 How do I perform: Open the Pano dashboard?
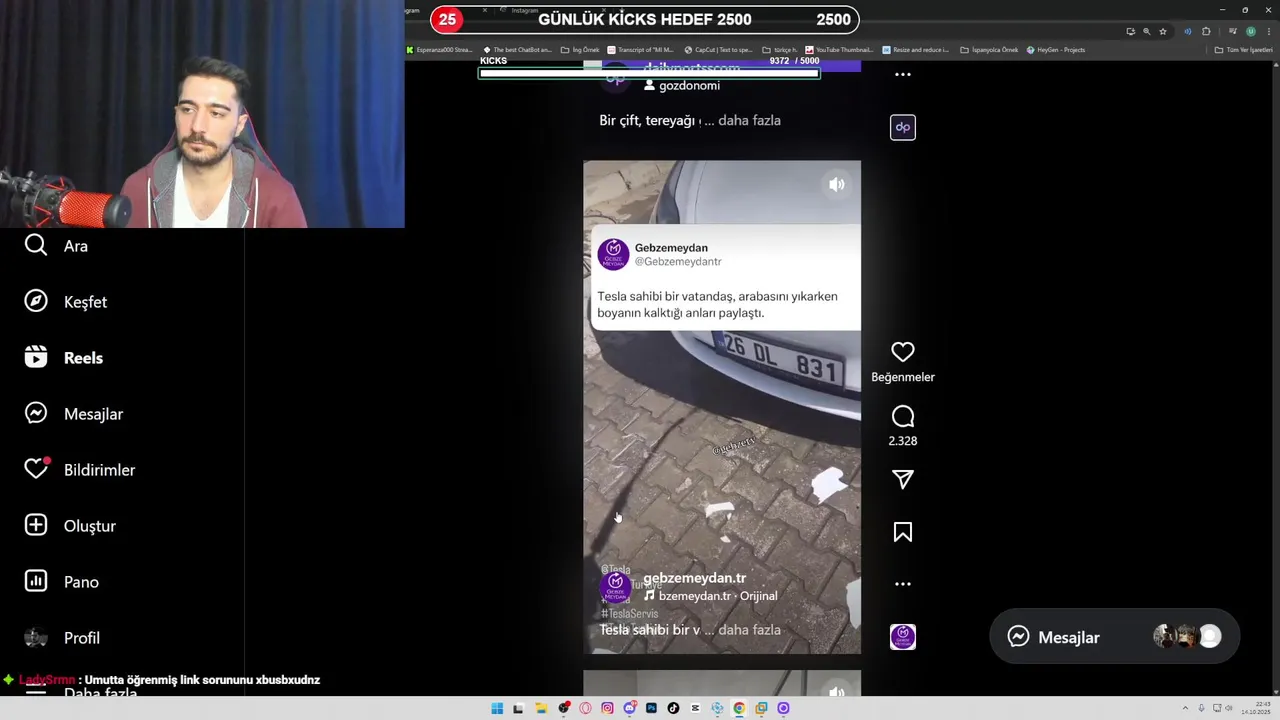click(x=62, y=582)
